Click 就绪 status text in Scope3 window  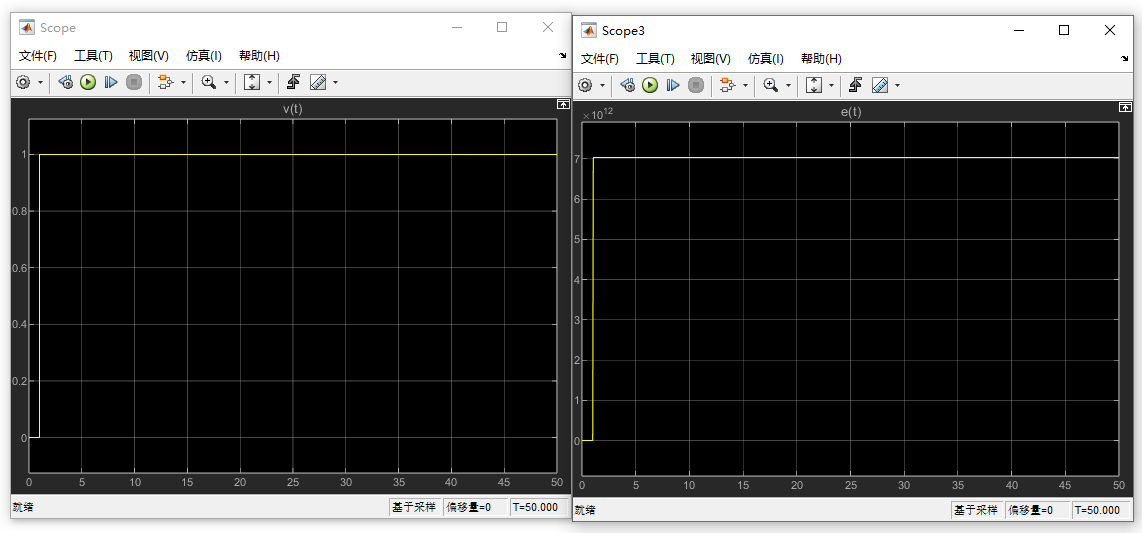[x=585, y=510]
